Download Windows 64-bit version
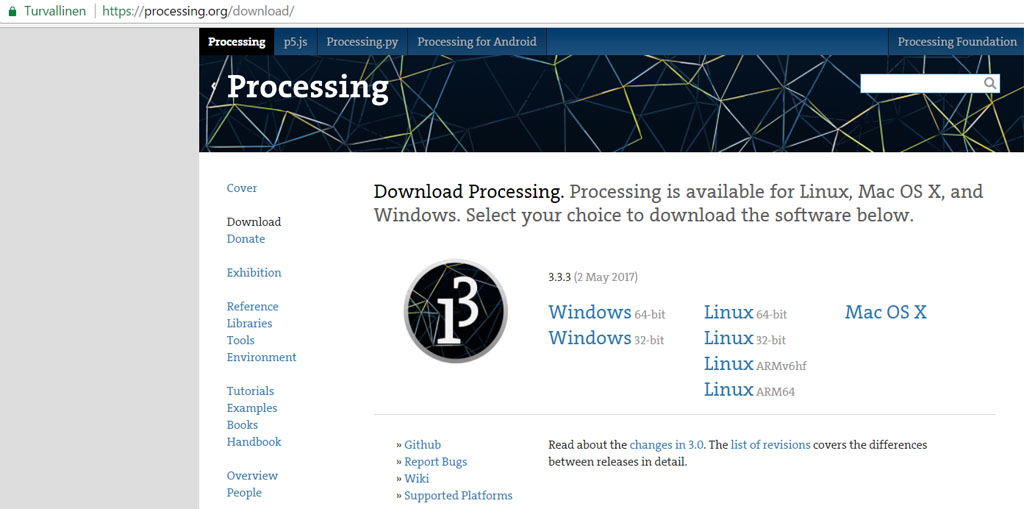This screenshot has height=509, width=1024. pos(607,312)
